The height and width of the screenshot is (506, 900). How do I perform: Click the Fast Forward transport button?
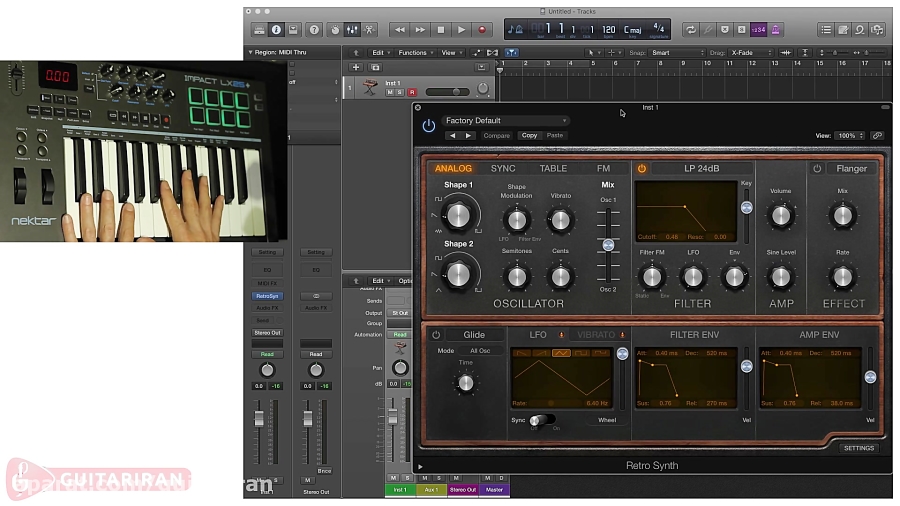pyautogui.click(x=420, y=30)
